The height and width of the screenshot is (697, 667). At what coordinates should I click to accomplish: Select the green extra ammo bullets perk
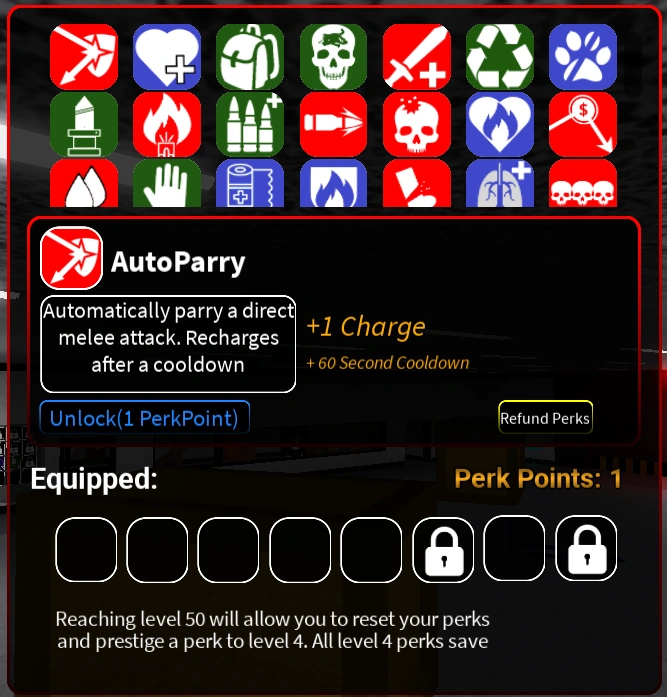click(250, 124)
